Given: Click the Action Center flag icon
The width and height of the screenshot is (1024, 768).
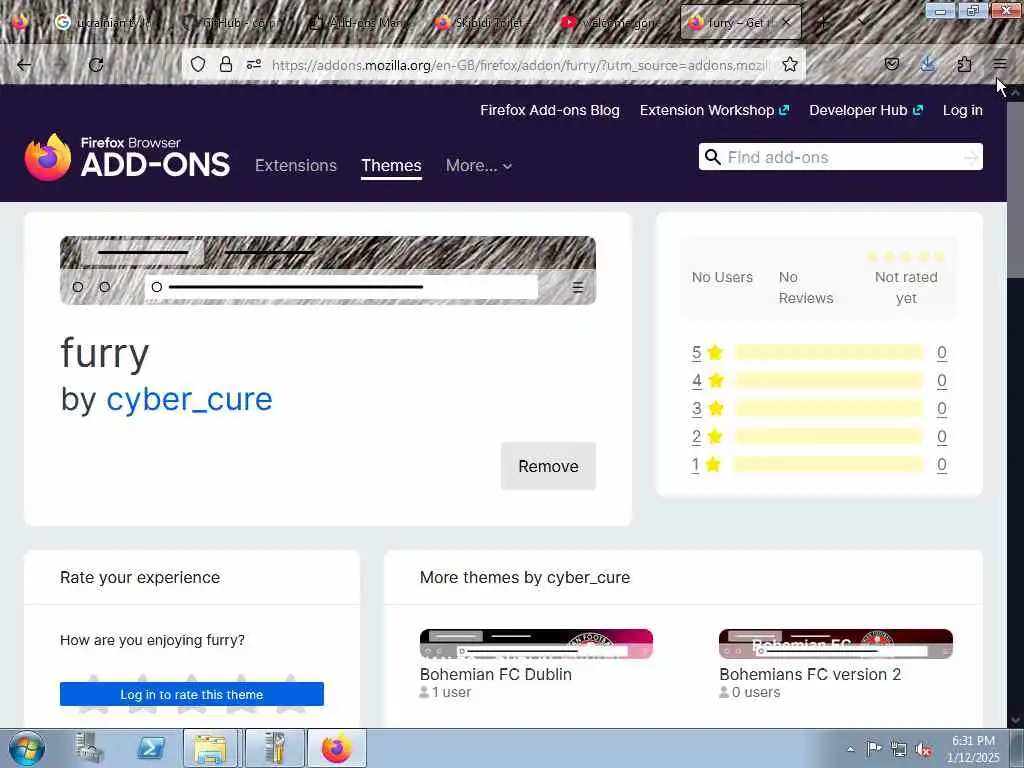Looking at the screenshot, I should click(x=873, y=749).
